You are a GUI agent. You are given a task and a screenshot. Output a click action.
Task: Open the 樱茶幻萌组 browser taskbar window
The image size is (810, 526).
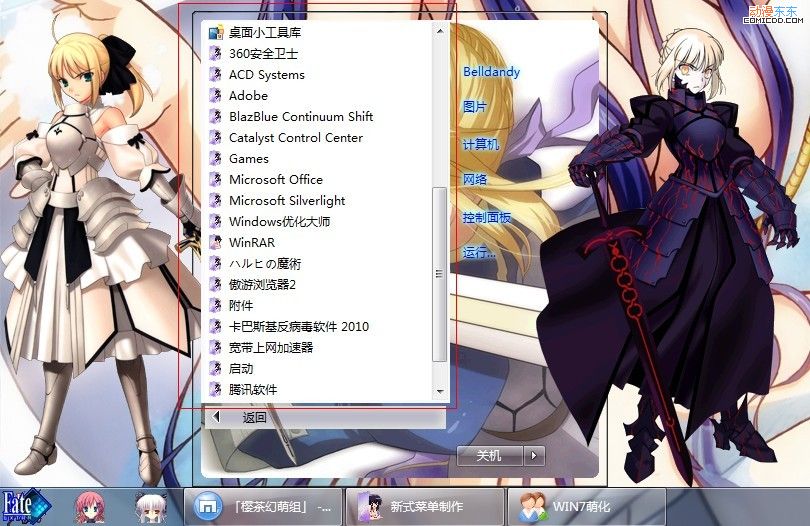tap(263, 507)
